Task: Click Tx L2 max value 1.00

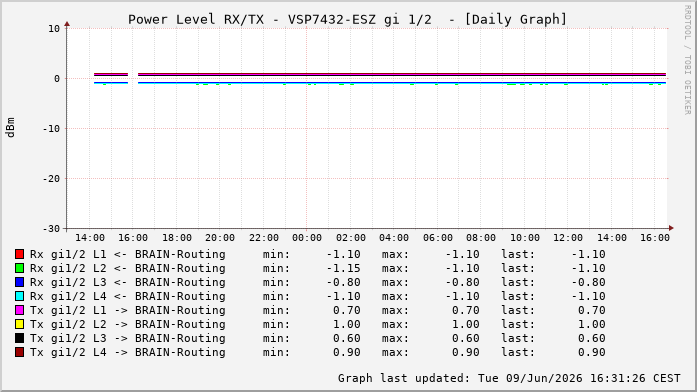Action: pos(466,324)
